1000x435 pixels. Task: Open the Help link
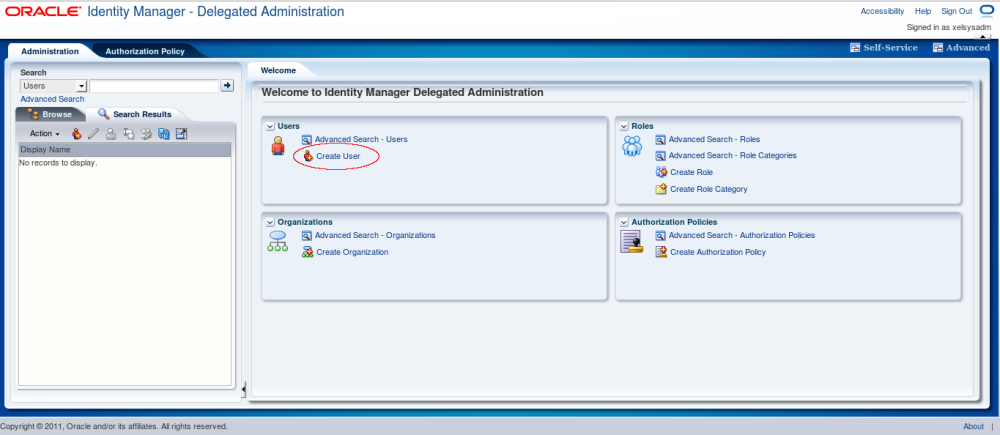(x=923, y=11)
